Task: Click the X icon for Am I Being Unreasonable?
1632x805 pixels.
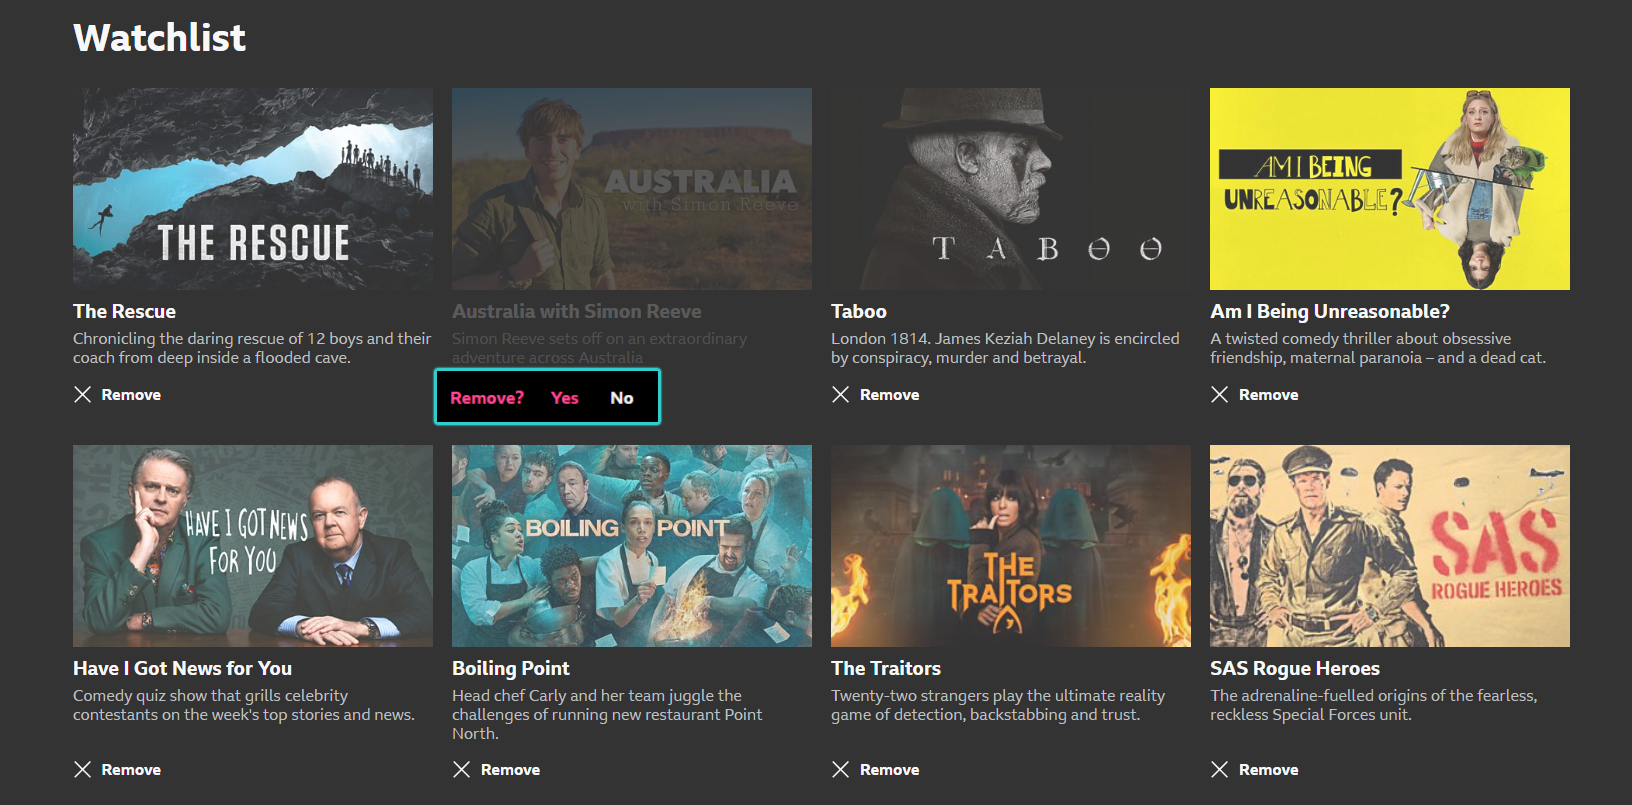Action: (1220, 395)
